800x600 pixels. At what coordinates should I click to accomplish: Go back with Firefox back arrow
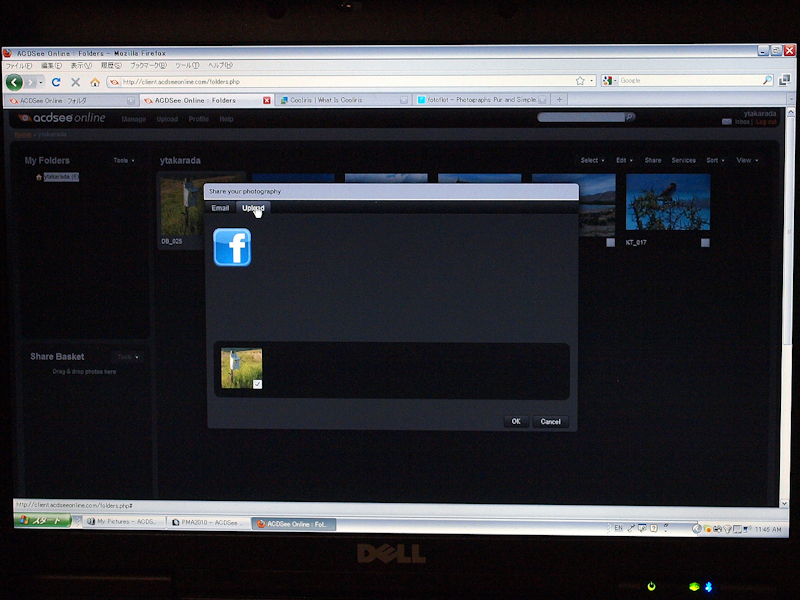point(14,82)
